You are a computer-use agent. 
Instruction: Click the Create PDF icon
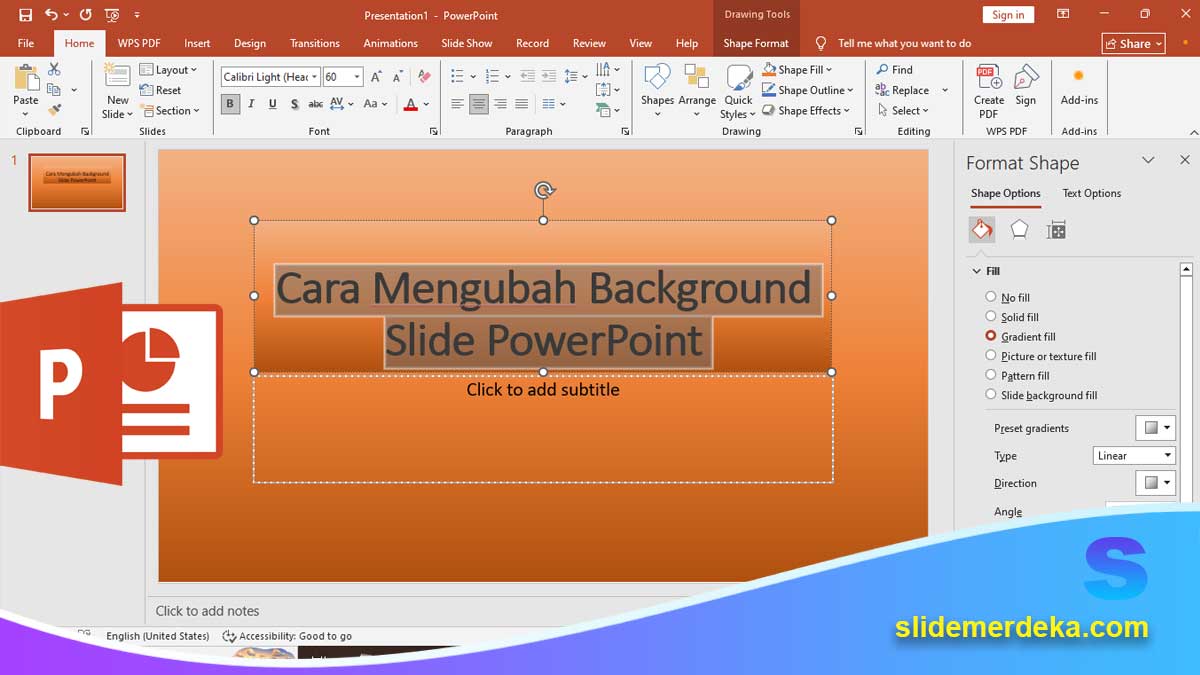989,91
